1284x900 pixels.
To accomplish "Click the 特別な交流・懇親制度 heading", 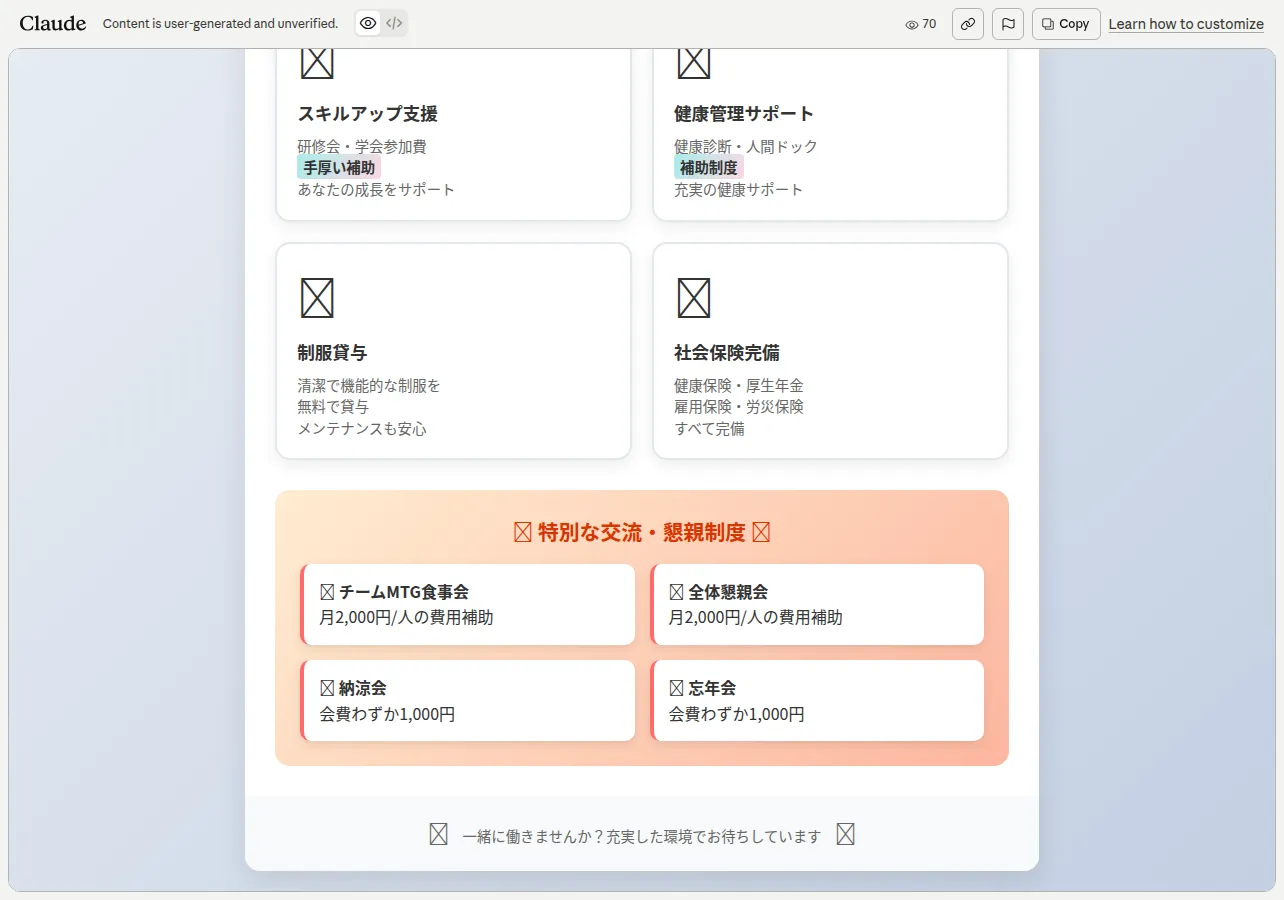I will (x=642, y=532).
